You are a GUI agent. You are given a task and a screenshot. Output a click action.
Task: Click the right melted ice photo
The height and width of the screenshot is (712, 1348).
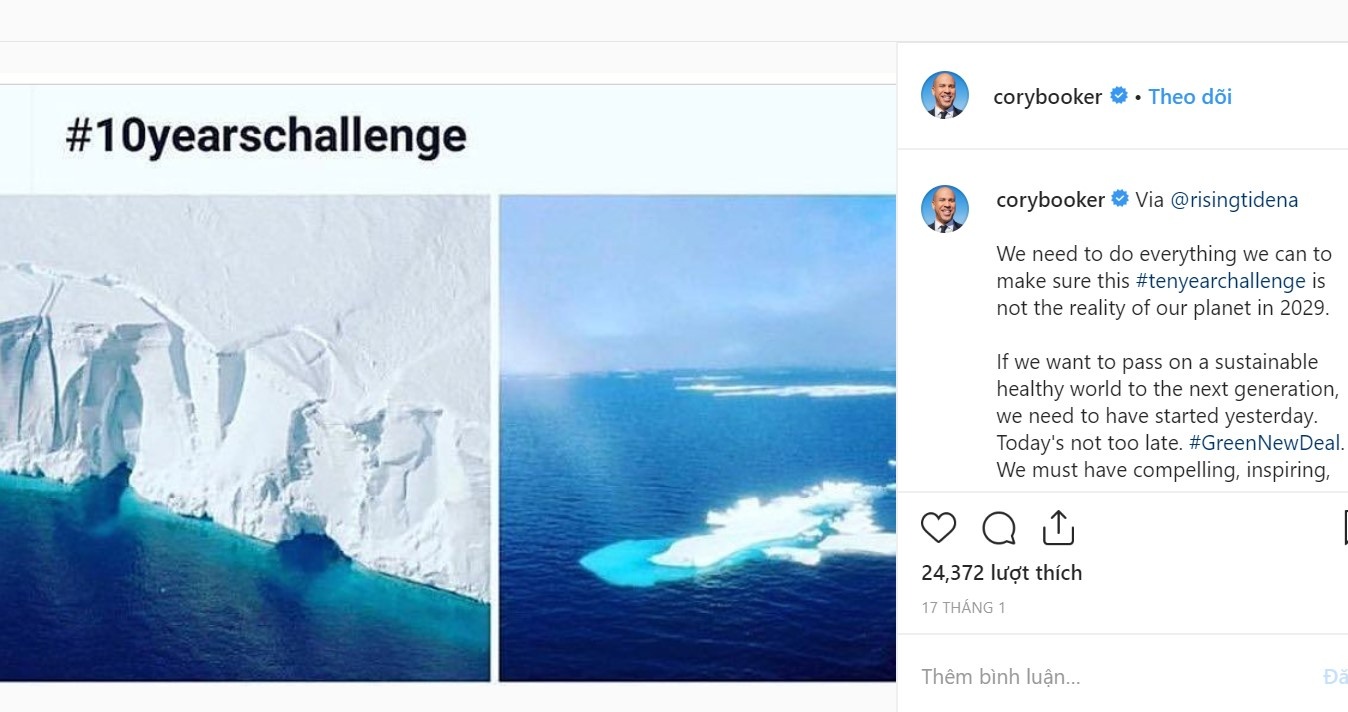click(x=697, y=438)
